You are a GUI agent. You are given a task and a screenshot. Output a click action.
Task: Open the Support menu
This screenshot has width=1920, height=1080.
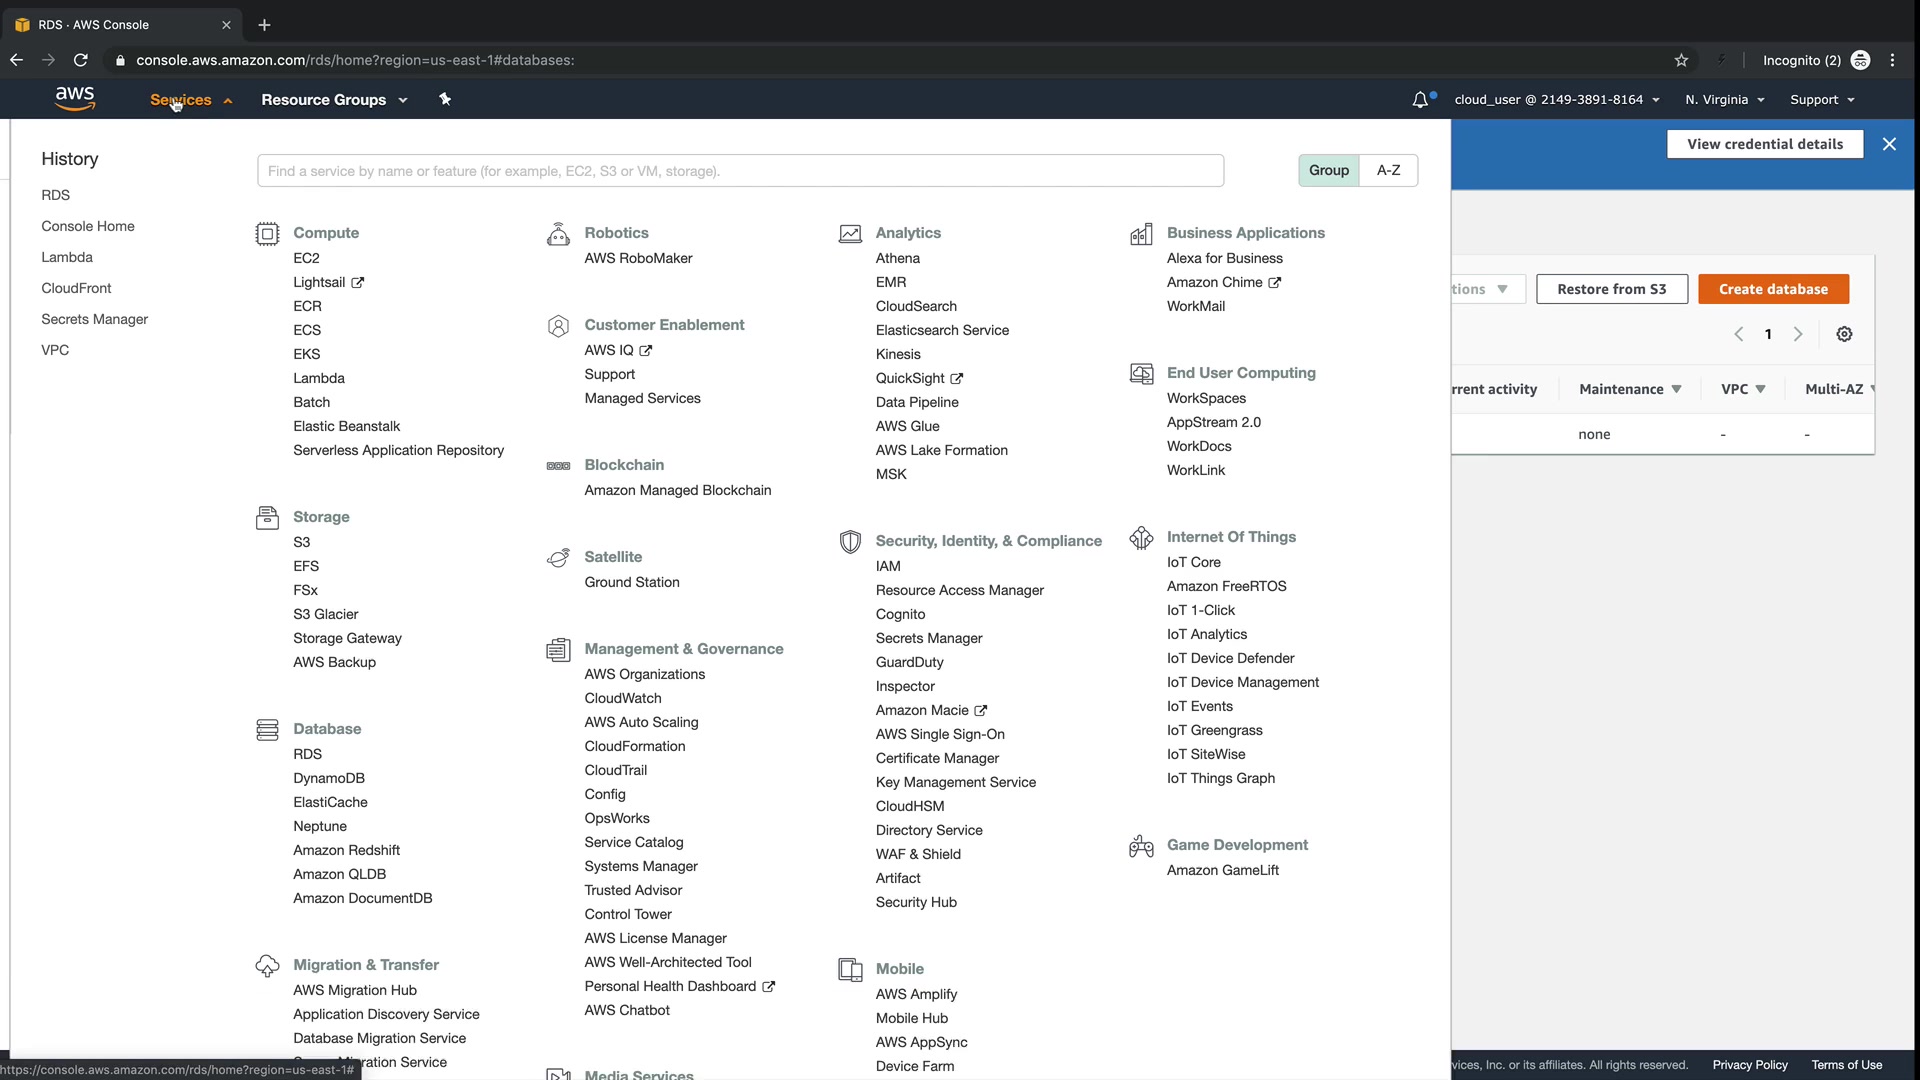point(1821,100)
